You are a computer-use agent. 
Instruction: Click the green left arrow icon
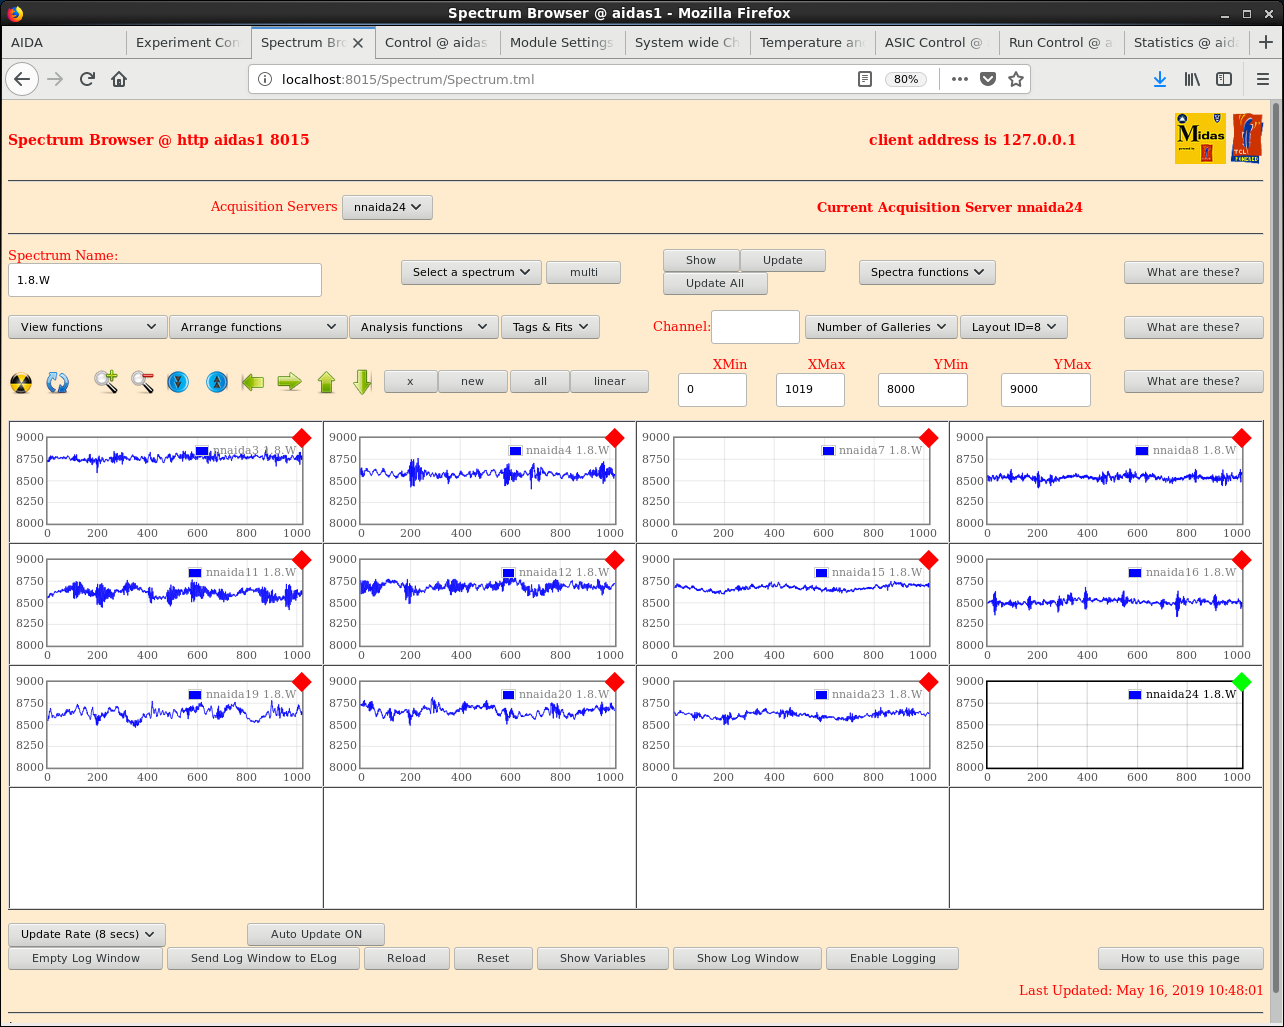253,382
